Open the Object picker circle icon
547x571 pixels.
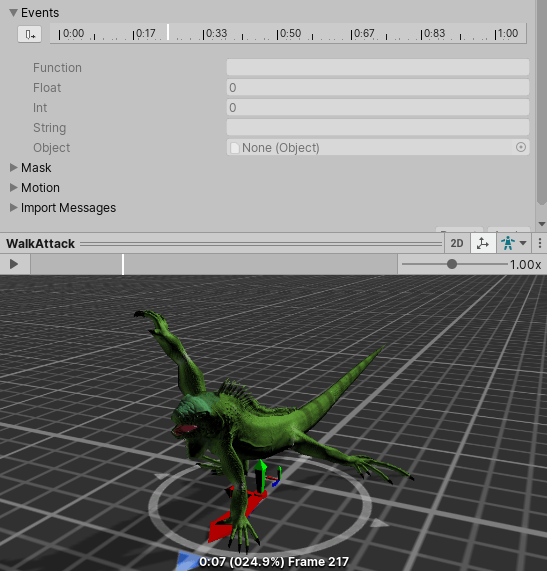521,147
